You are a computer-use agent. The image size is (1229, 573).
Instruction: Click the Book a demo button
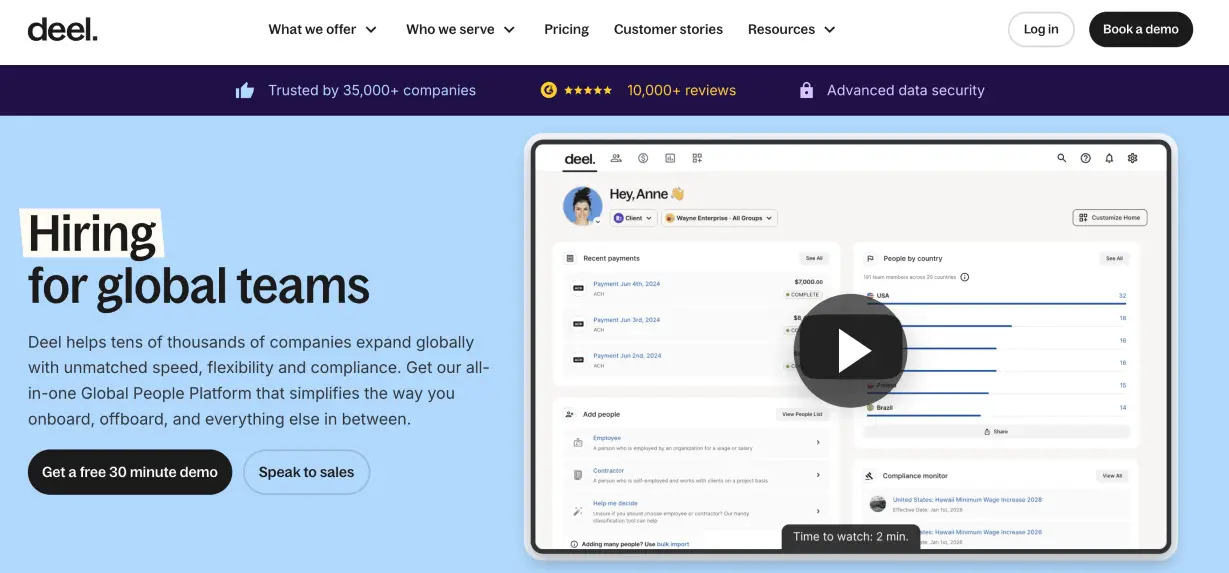point(1141,29)
